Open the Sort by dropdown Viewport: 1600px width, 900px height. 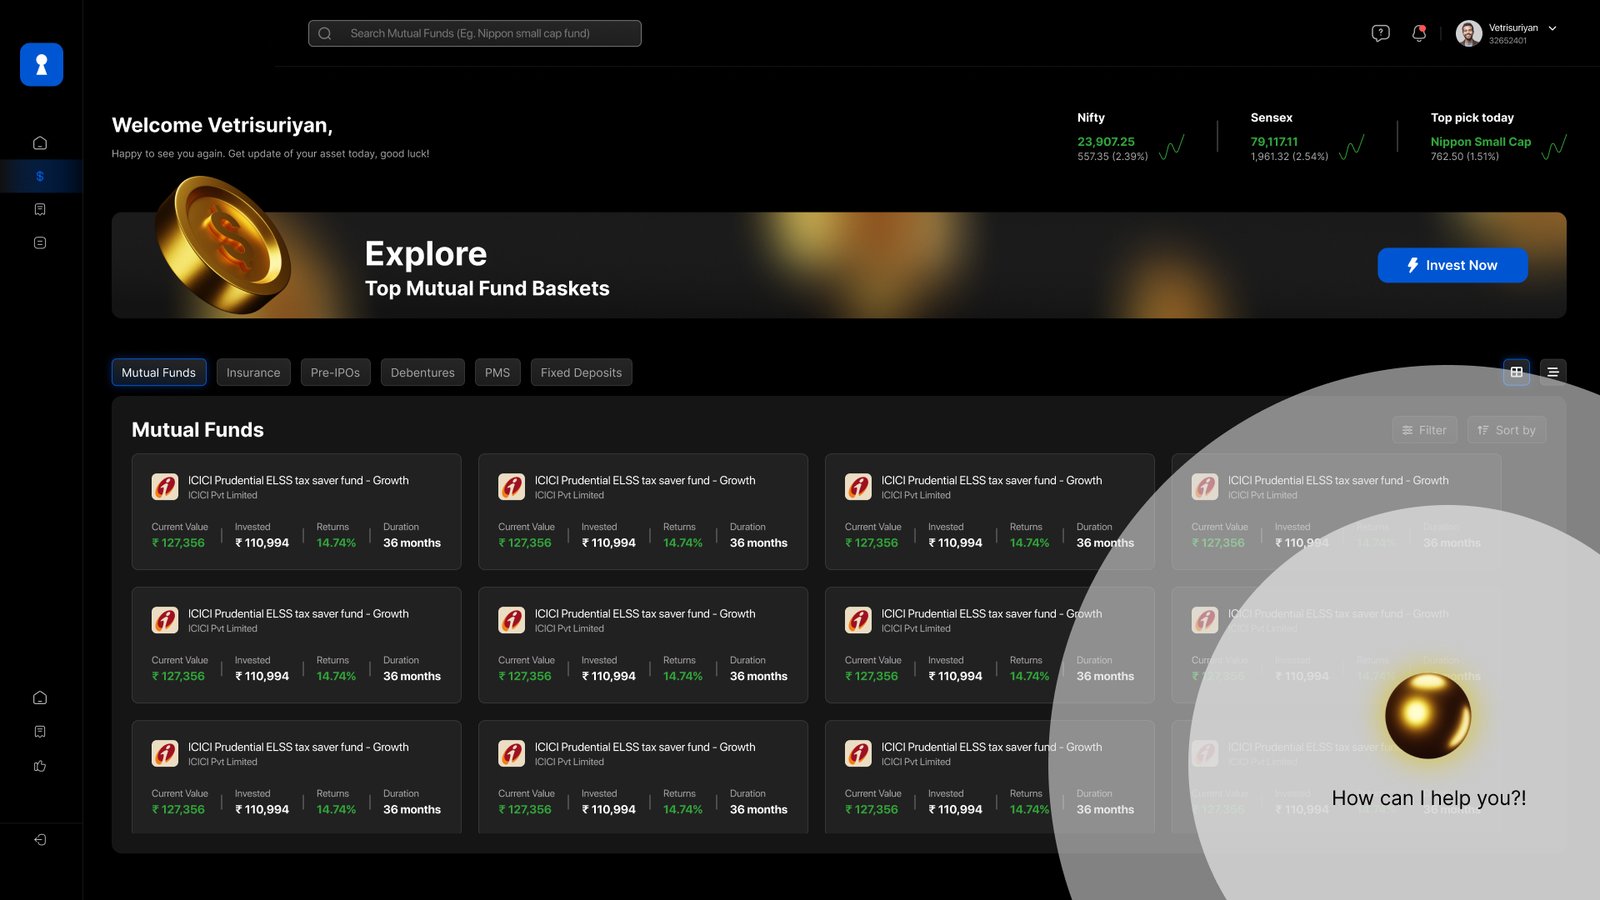(1506, 430)
